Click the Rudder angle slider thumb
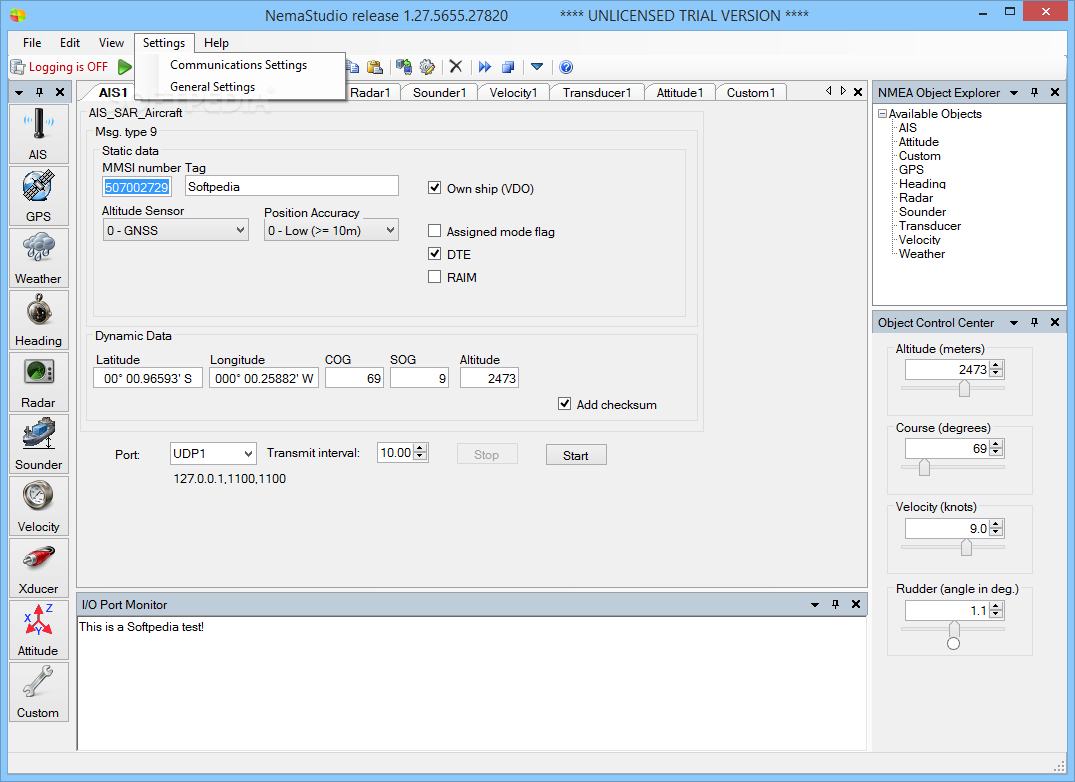This screenshot has height=782, width=1075. tap(954, 629)
